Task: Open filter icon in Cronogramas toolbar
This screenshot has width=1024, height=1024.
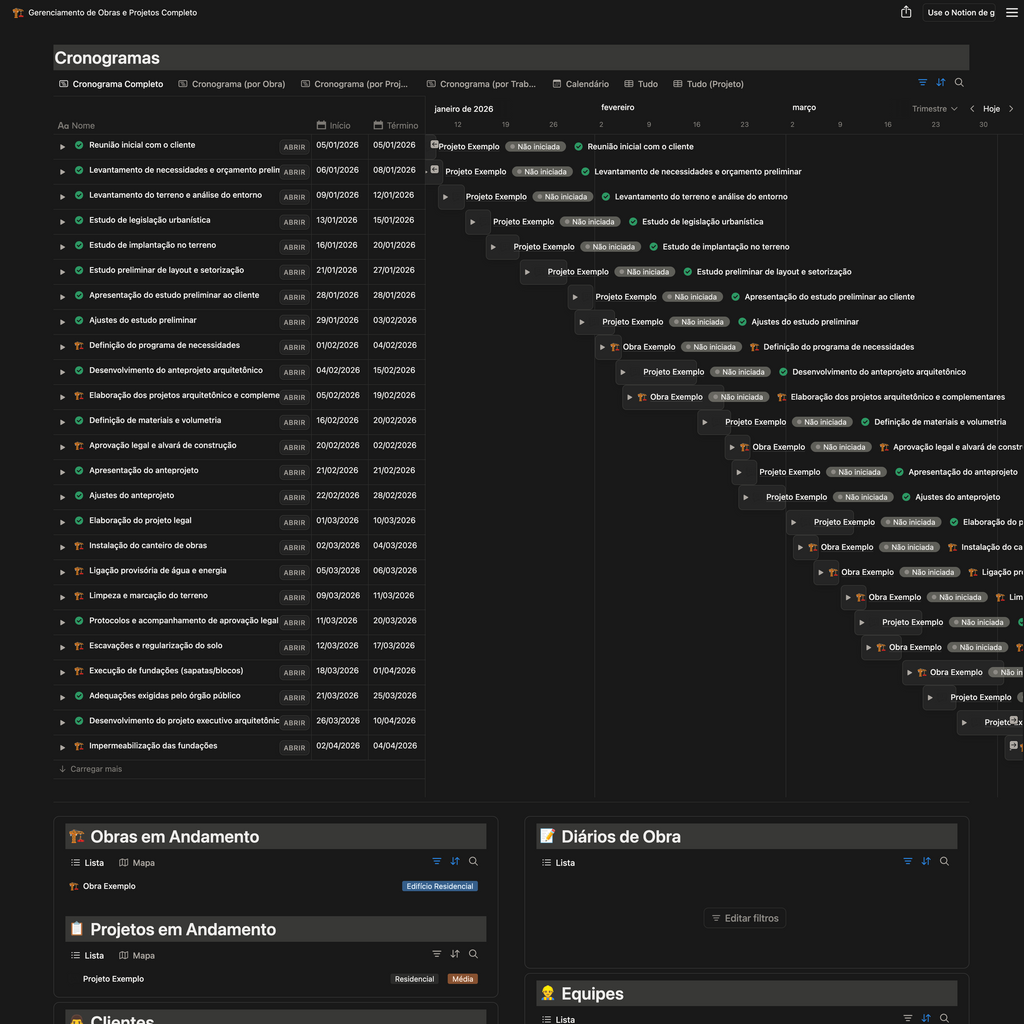Action: point(922,83)
